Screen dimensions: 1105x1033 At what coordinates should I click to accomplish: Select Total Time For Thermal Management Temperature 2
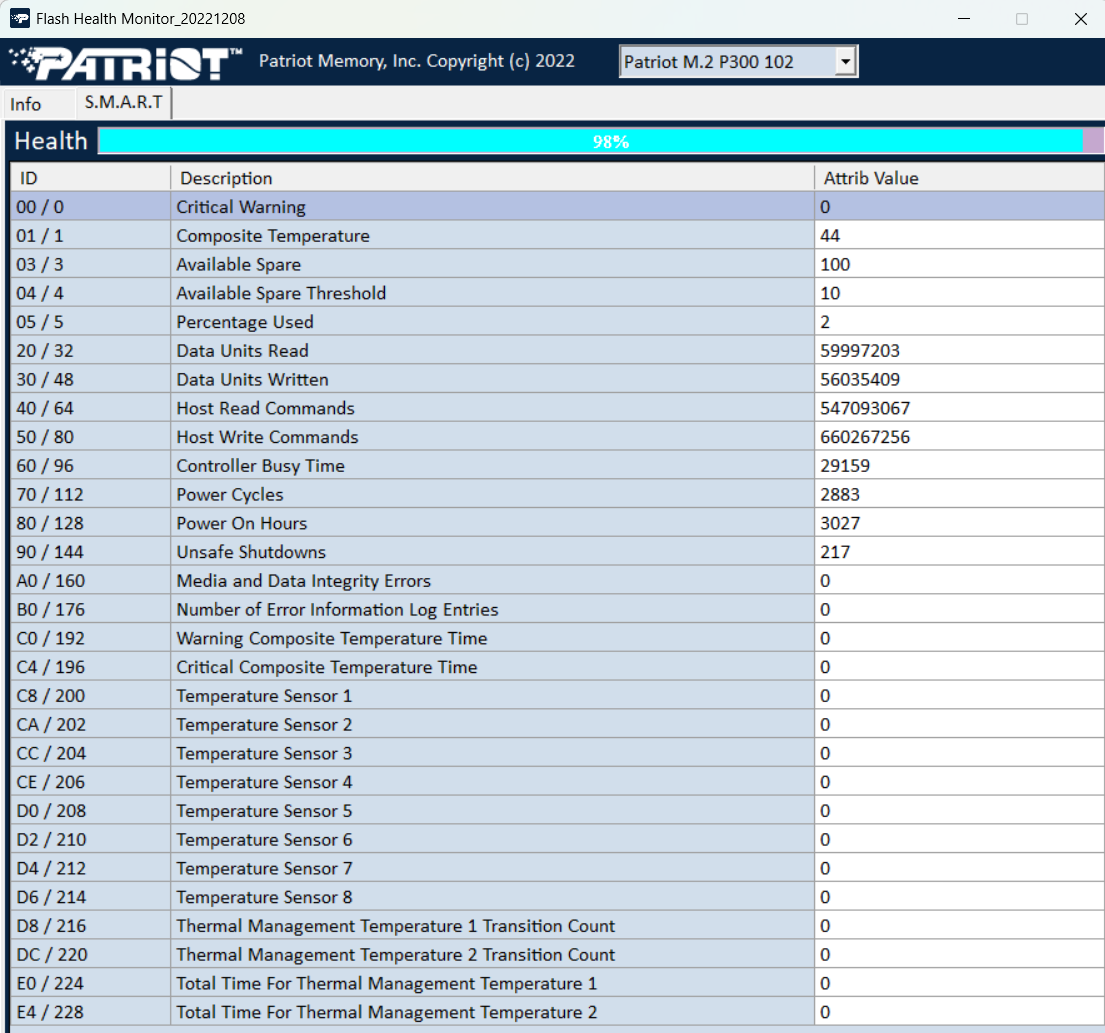557,1012
